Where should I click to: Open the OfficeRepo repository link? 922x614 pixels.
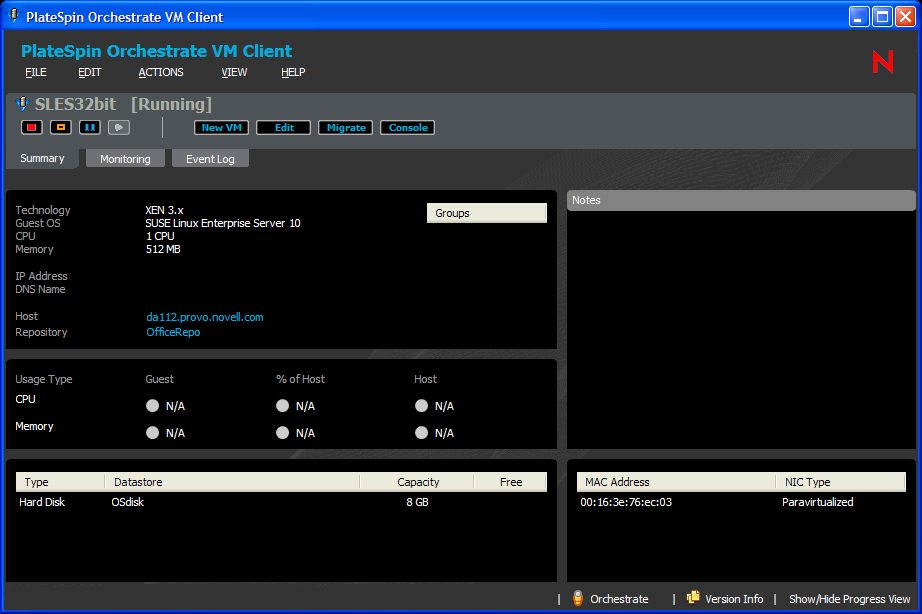173,332
